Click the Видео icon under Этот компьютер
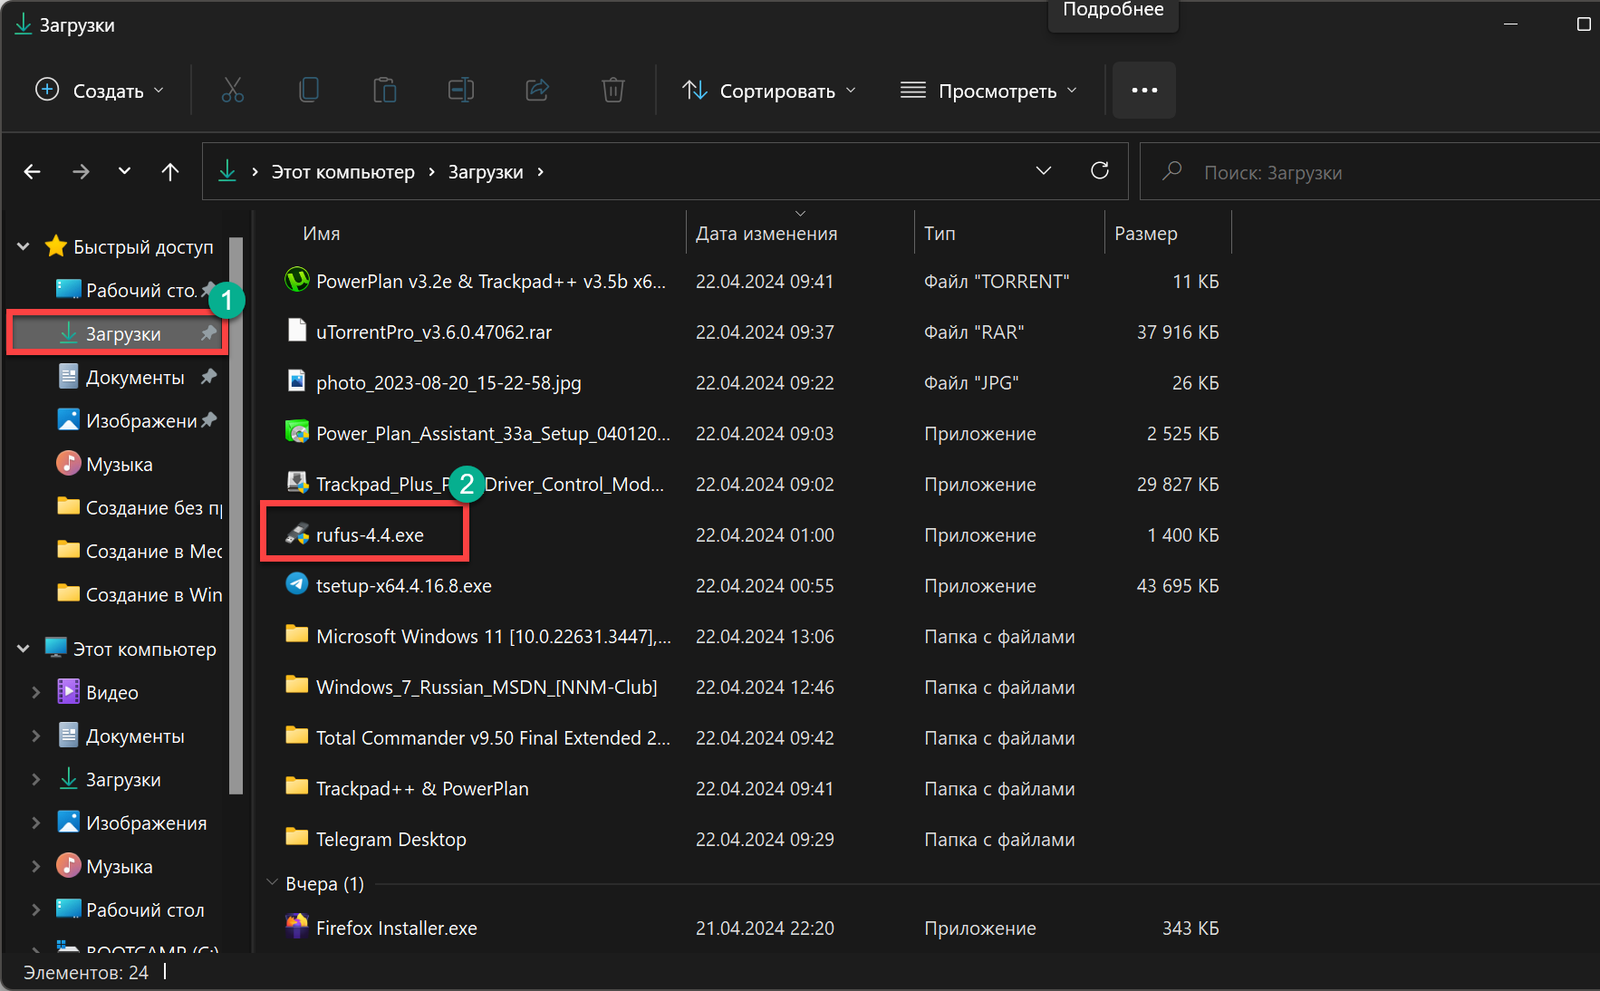 point(68,691)
